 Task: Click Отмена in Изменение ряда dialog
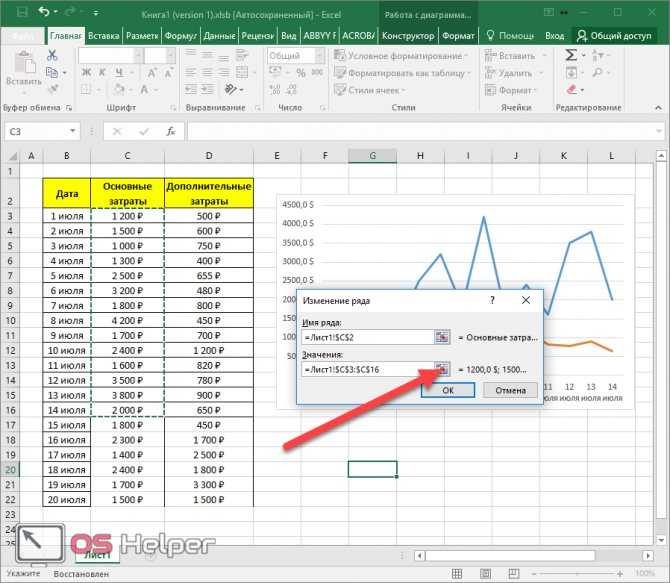[511, 390]
